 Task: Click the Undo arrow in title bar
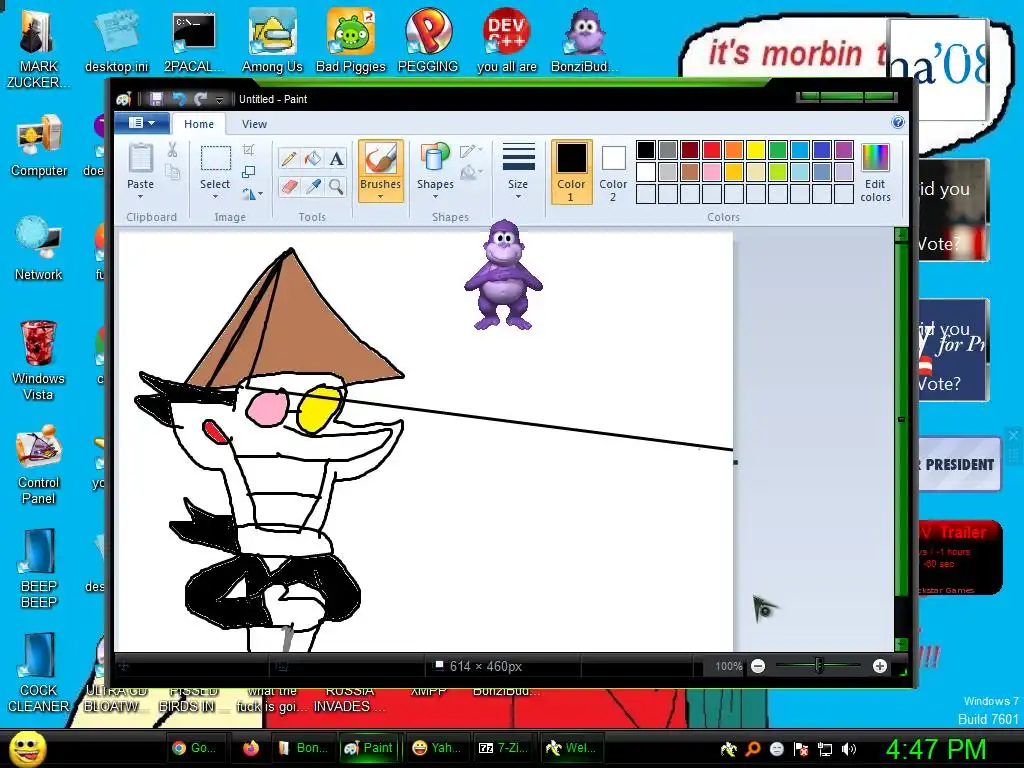click(179, 99)
